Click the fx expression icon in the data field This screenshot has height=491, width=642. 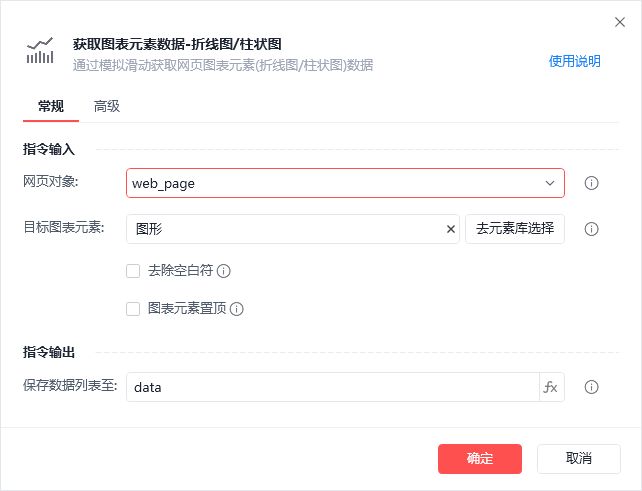pyautogui.click(x=550, y=387)
